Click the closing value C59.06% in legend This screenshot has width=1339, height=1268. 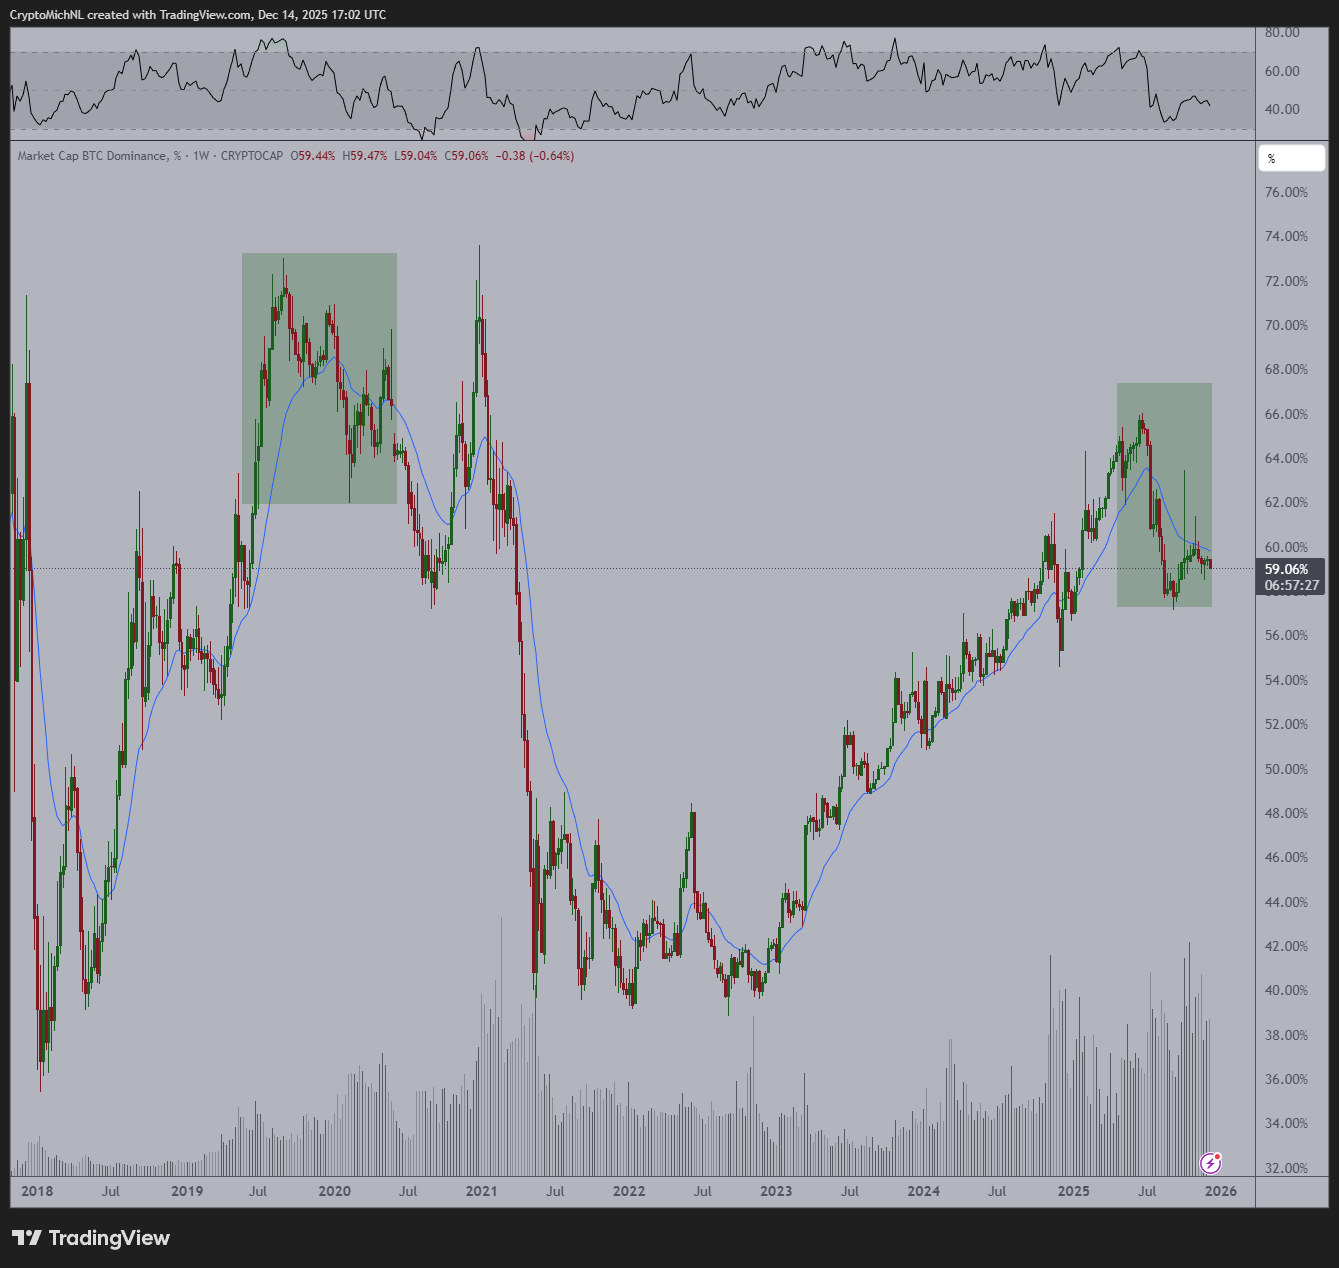coord(467,156)
